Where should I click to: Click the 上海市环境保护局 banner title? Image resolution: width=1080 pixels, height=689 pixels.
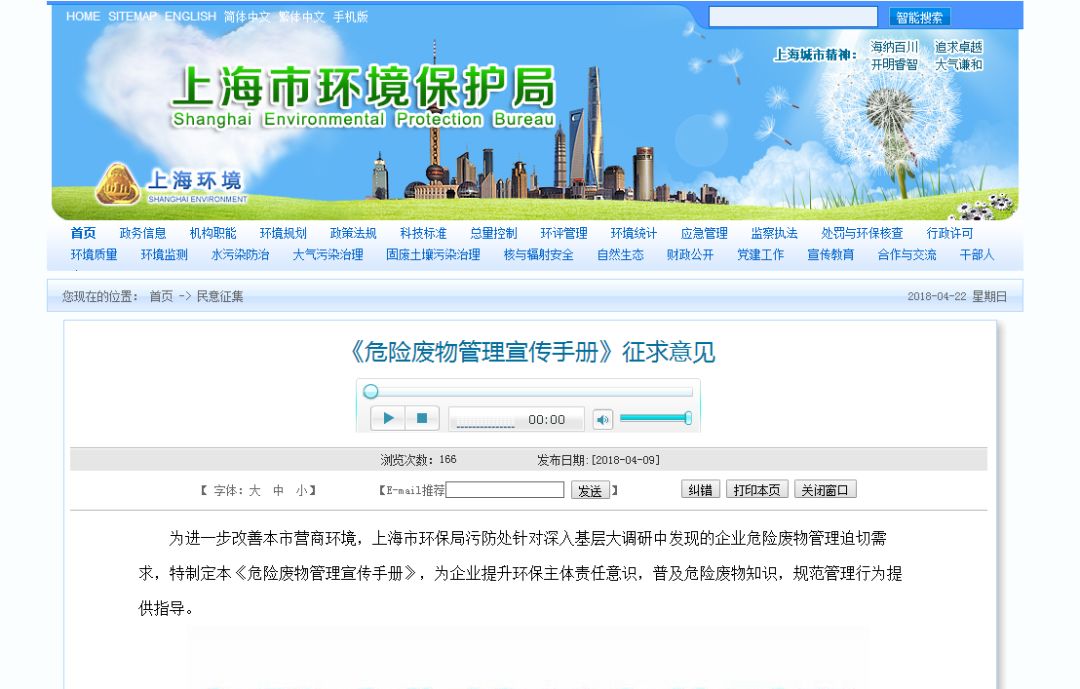[364, 86]
